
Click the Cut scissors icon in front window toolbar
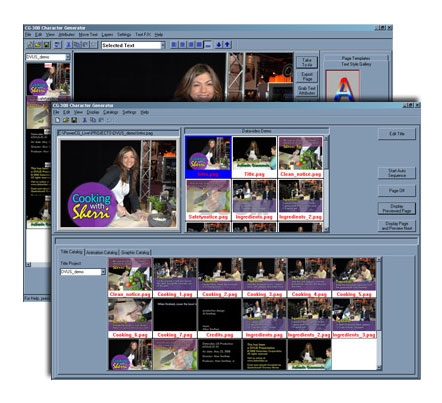point(85,120)
